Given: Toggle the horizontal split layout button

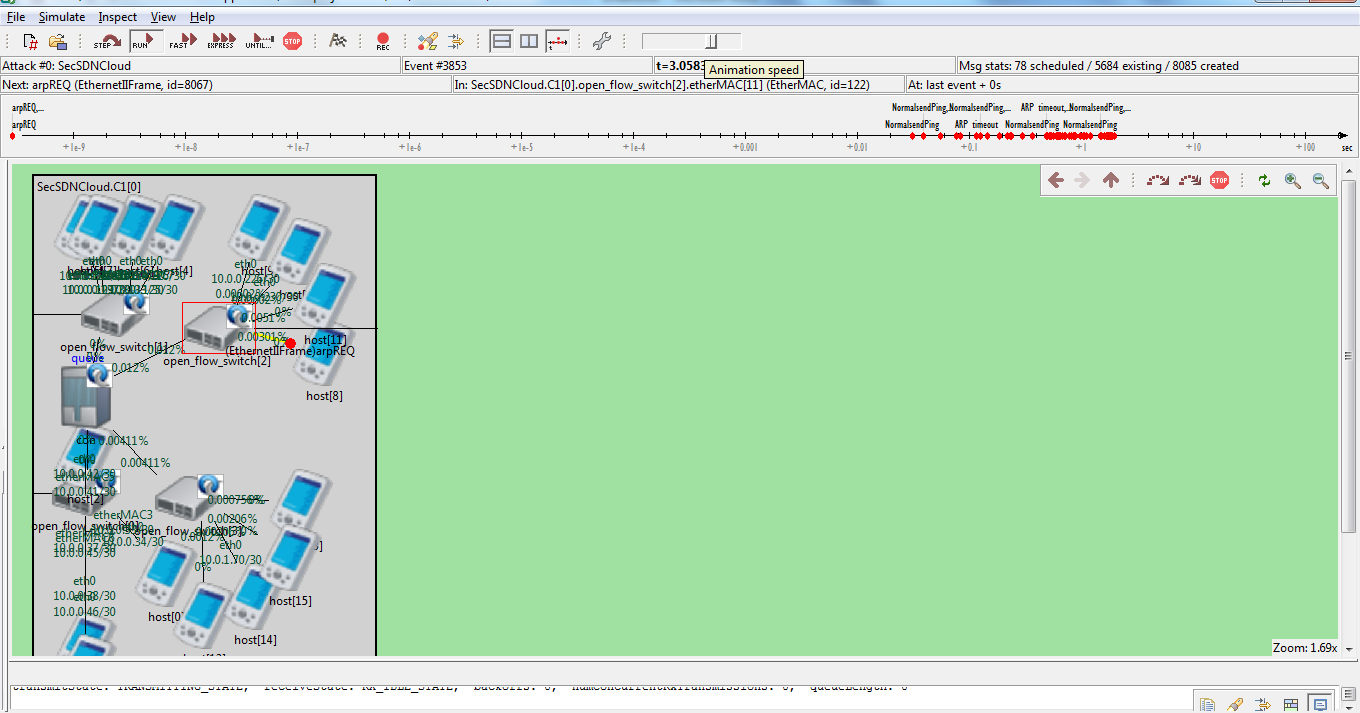Looking at the screenshot, I should click(x=502, y=41).
